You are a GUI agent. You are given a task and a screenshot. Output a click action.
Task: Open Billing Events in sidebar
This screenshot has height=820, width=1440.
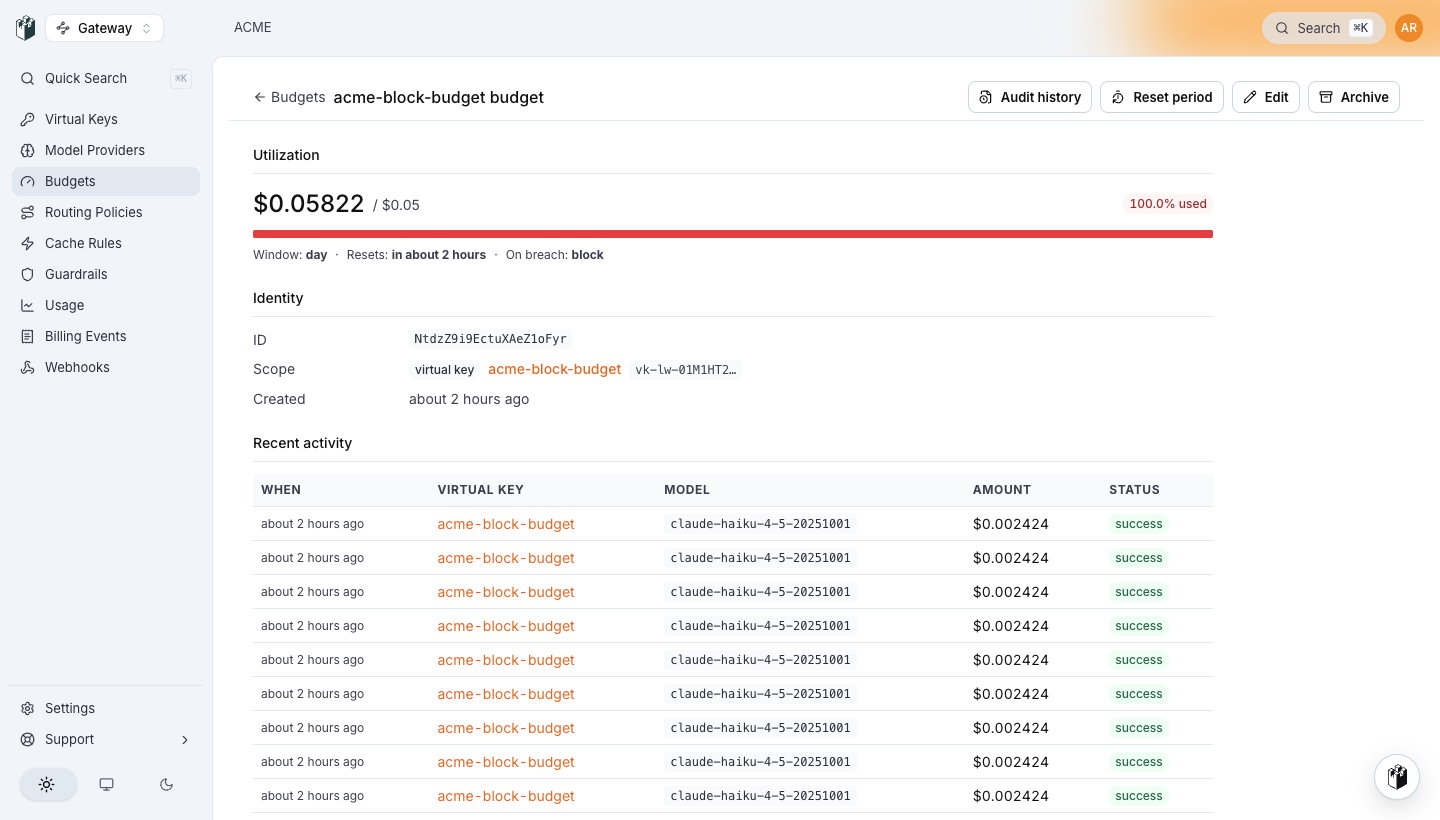pos(106,336)
